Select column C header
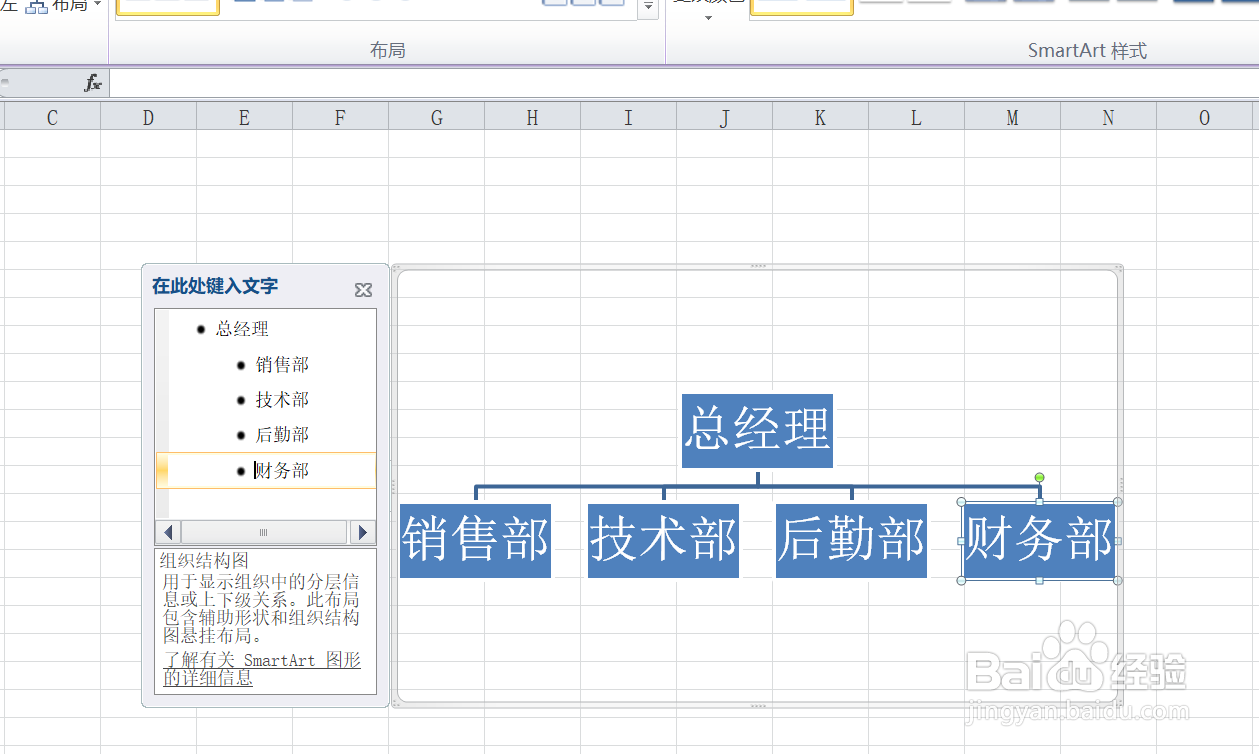Image resolution: width=1259 pixels, height=754 pixels. point(52,118)
